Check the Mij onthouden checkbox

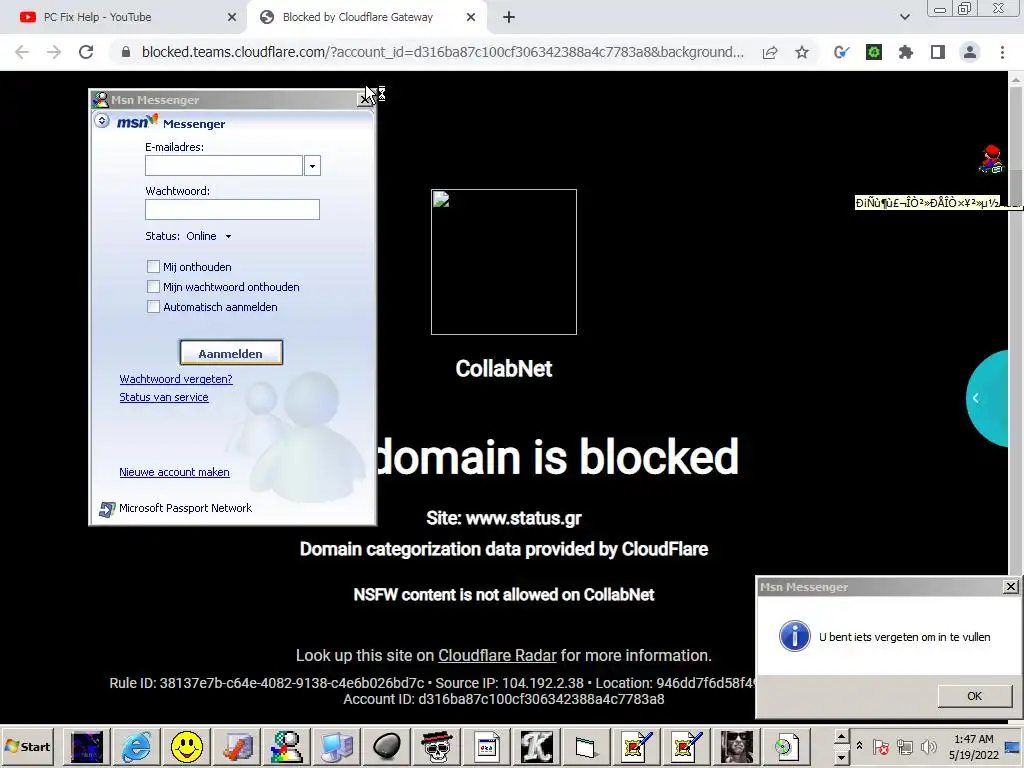point(153,266)
